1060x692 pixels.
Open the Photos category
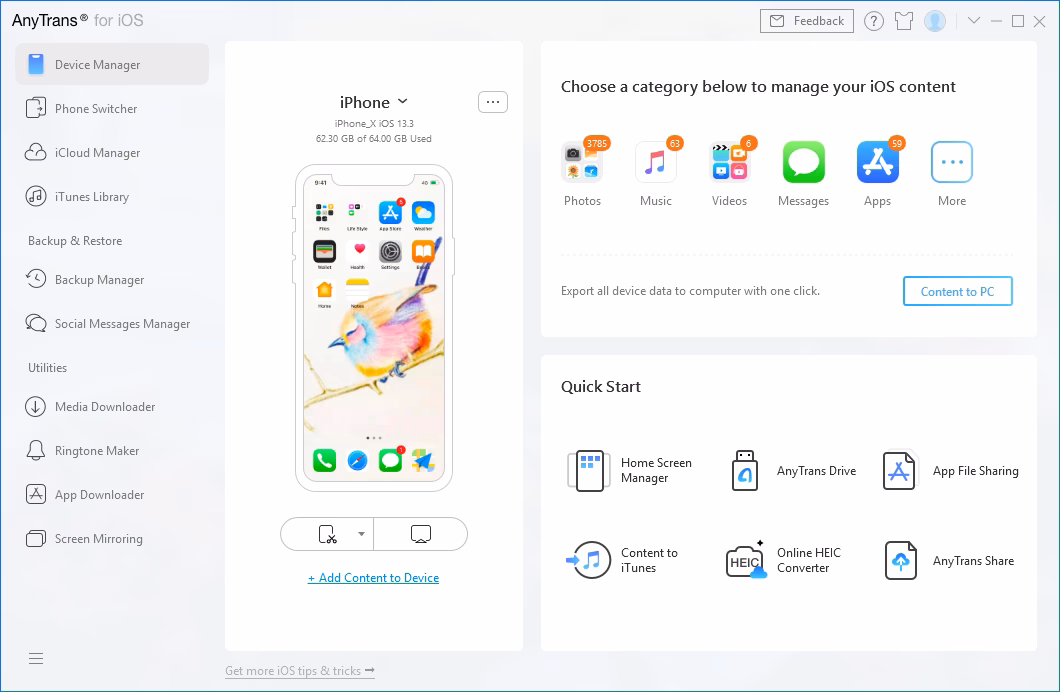(x=582, y=162)
